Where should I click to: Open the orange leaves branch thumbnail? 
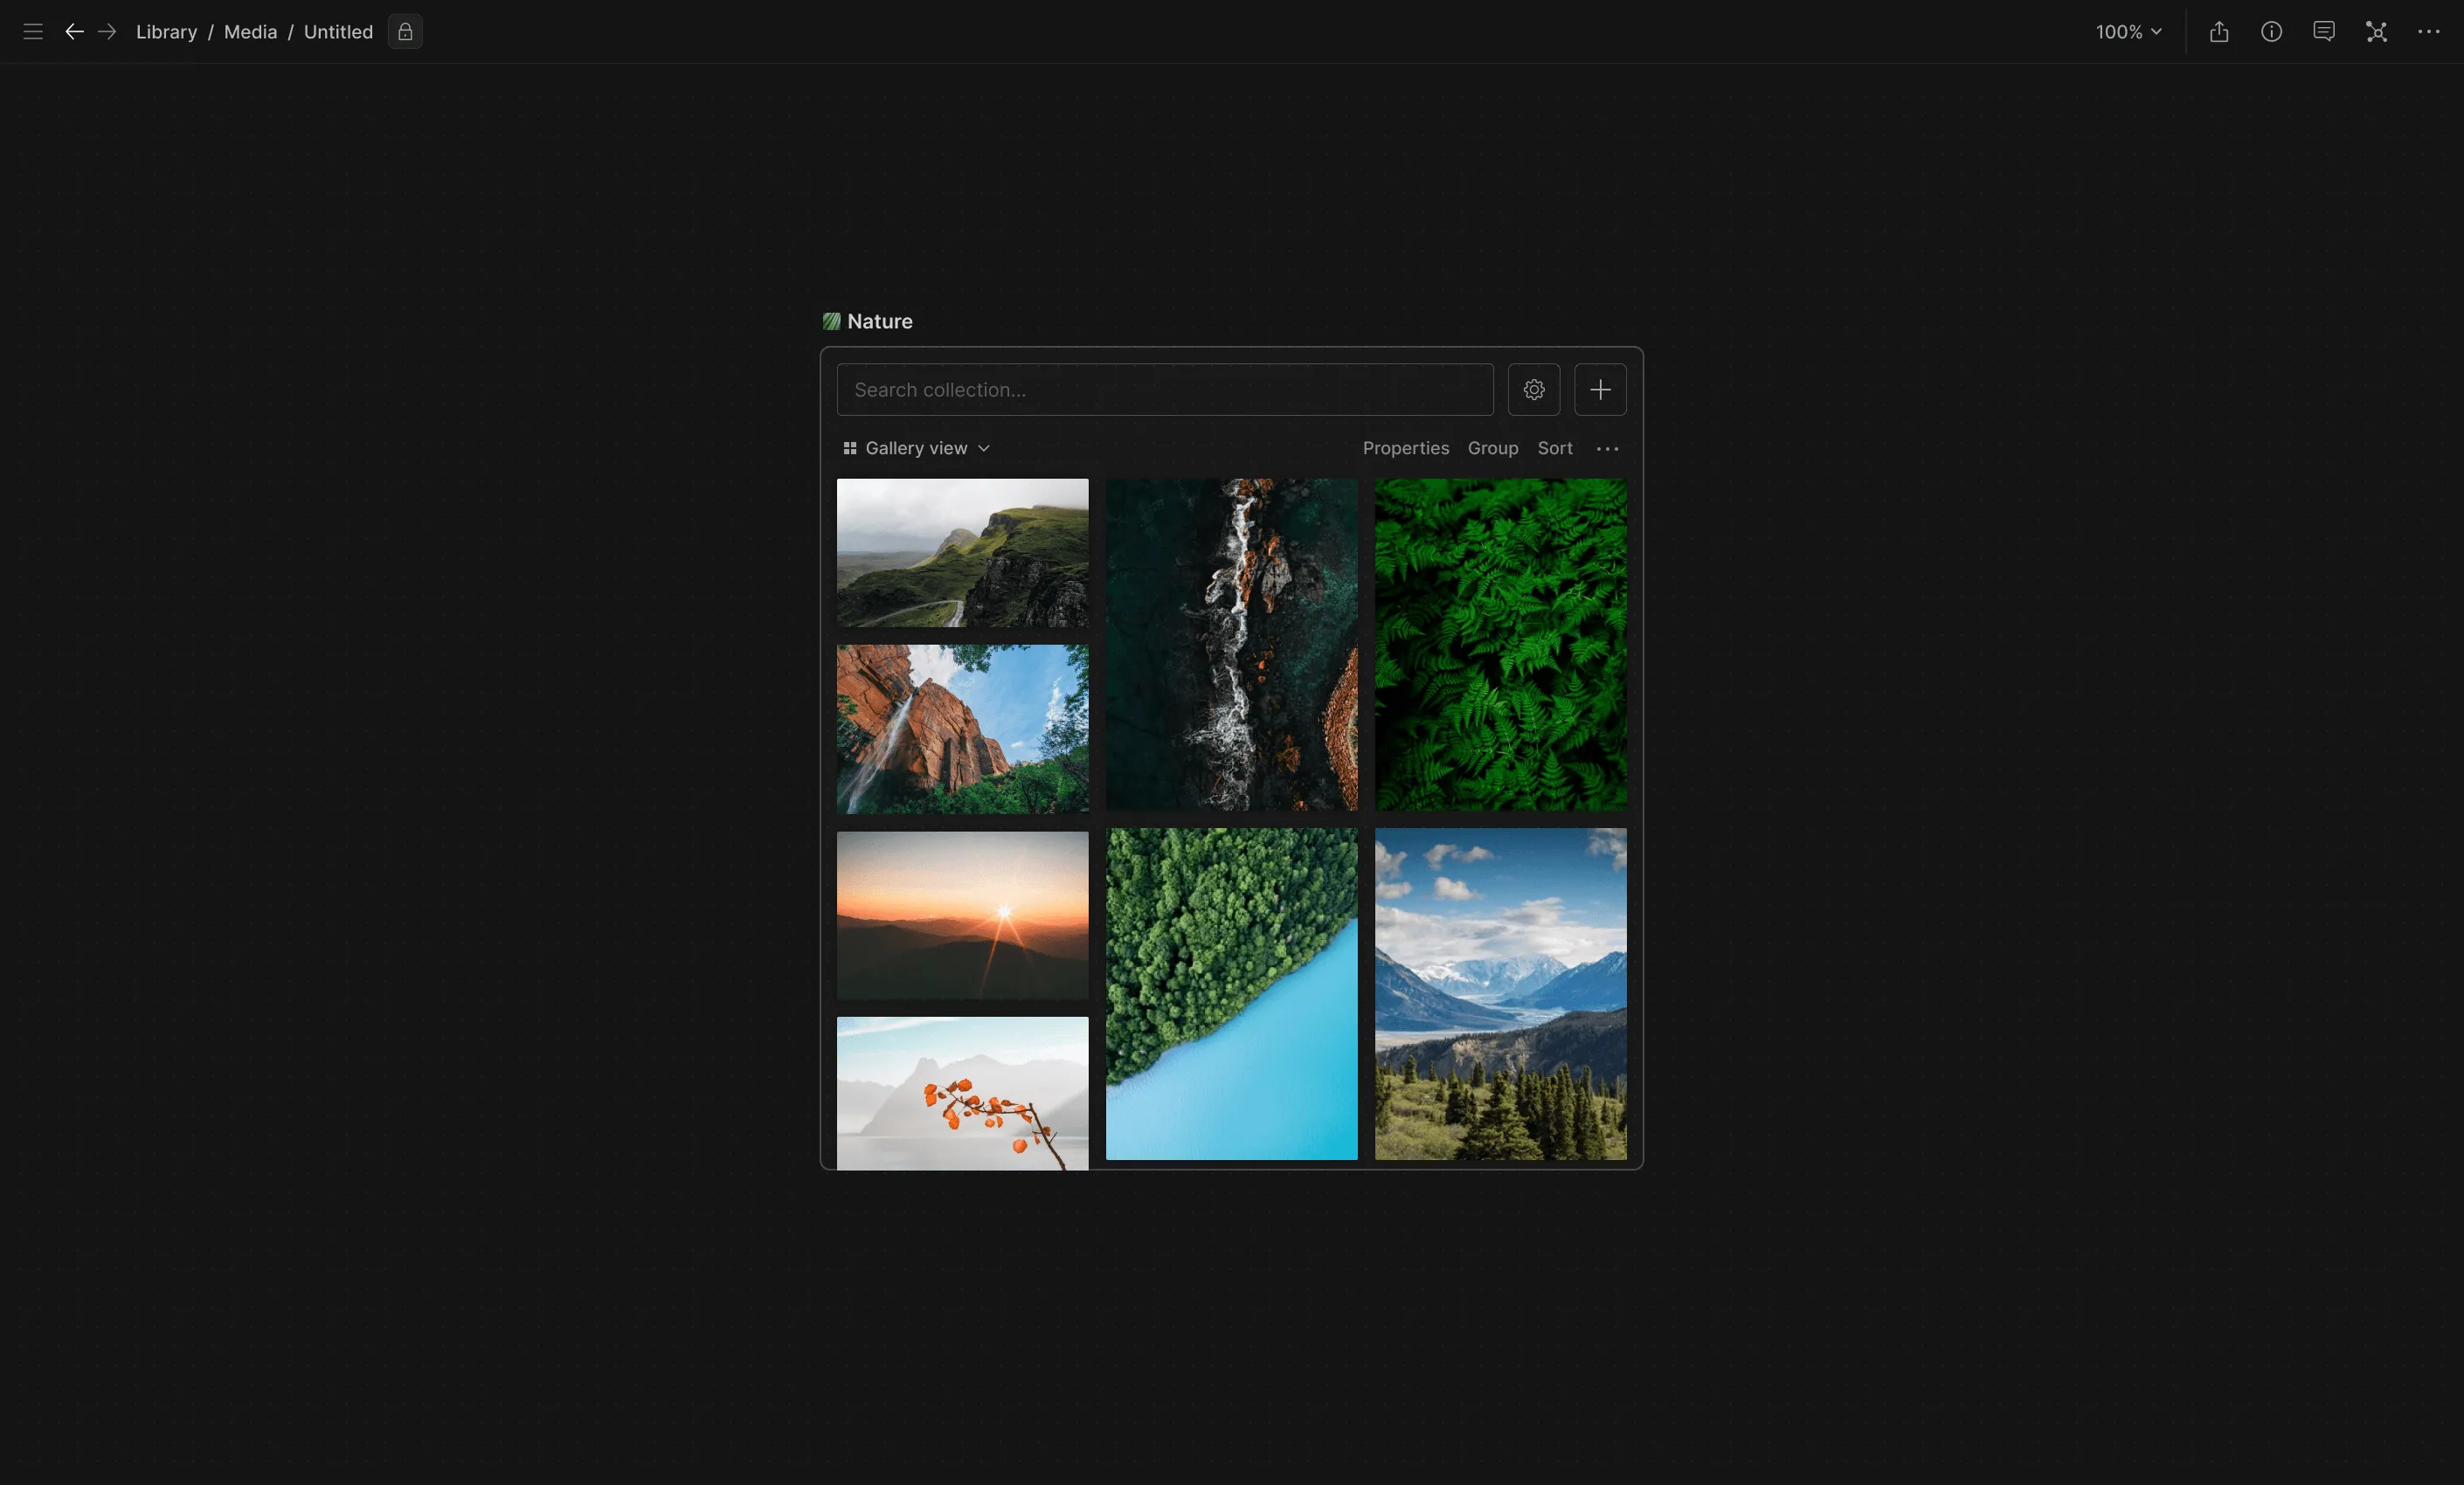click(x=962, y=1093)
